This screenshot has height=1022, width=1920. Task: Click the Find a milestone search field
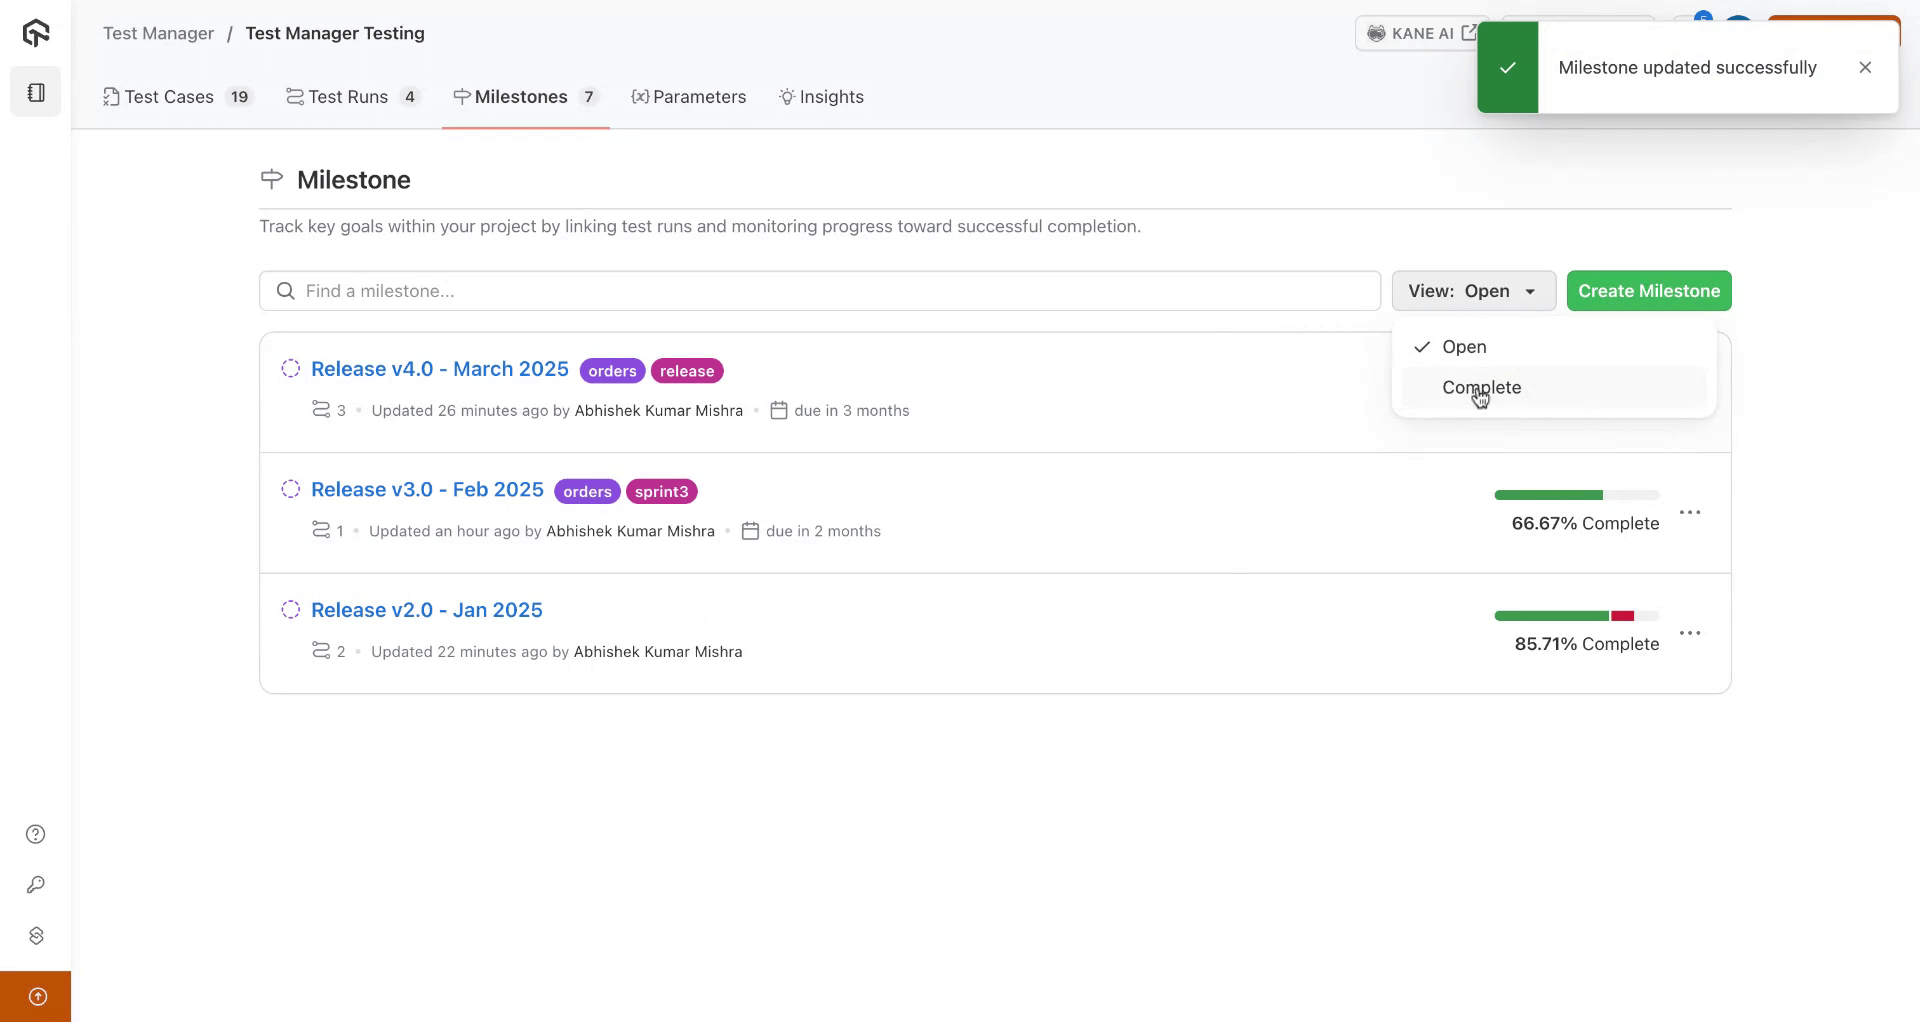820,291
